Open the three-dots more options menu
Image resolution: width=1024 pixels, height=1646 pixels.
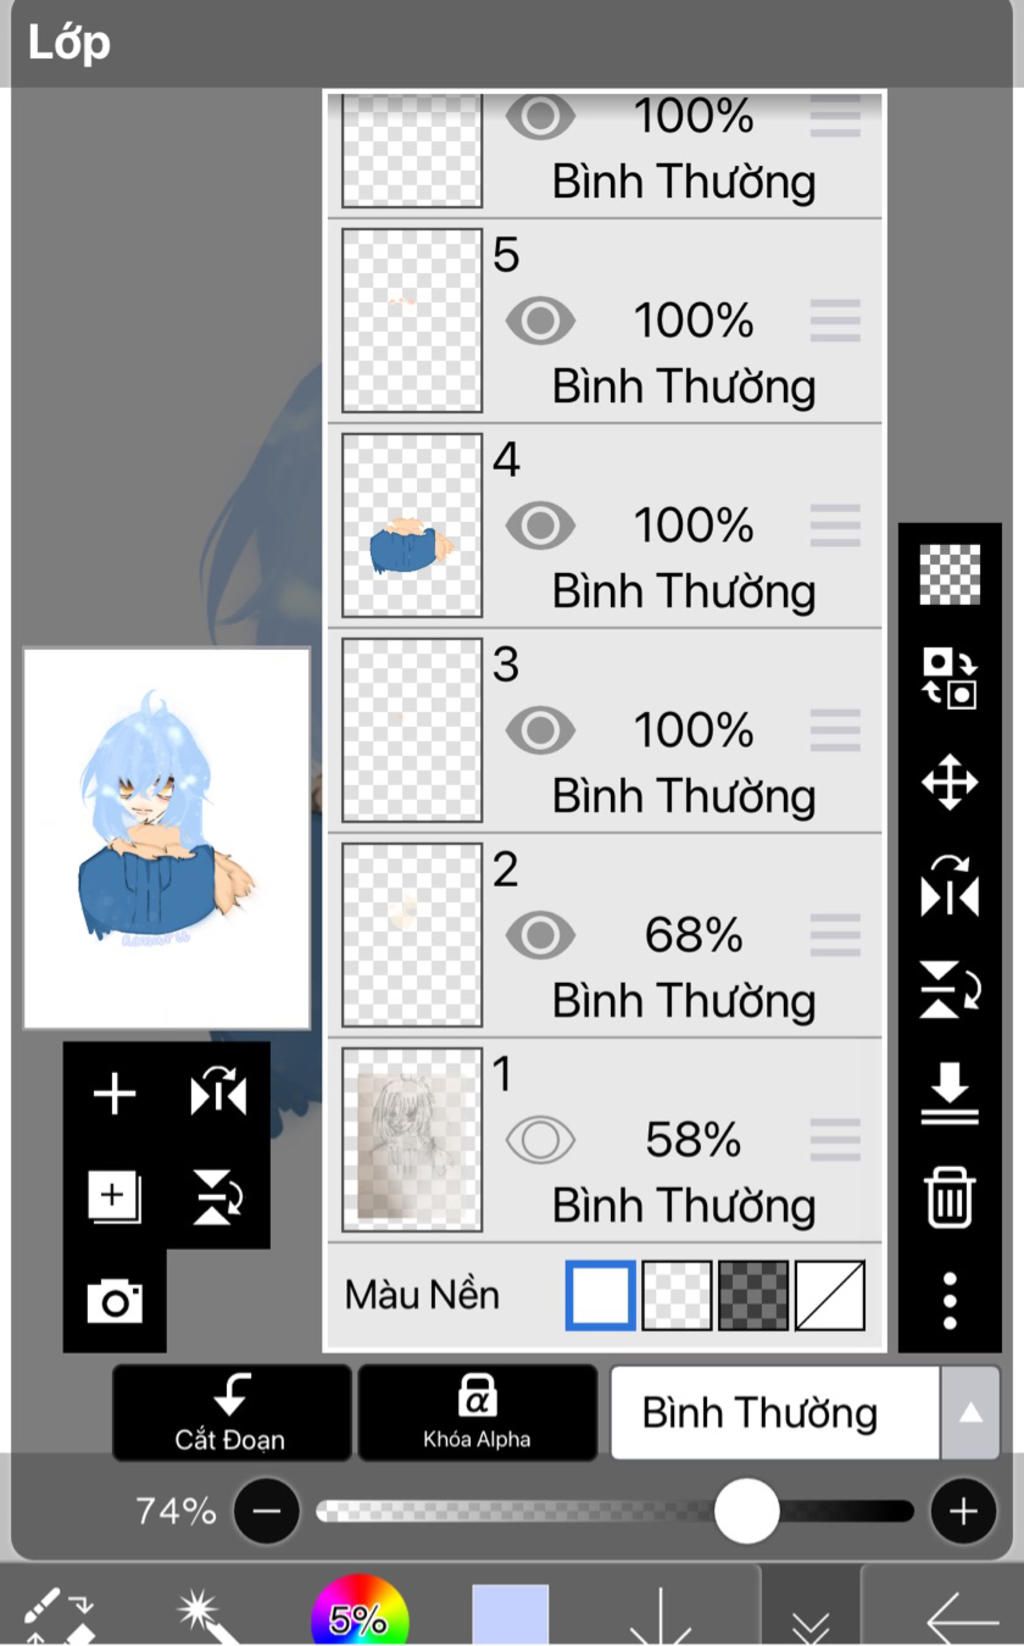tap(949, 1300)
